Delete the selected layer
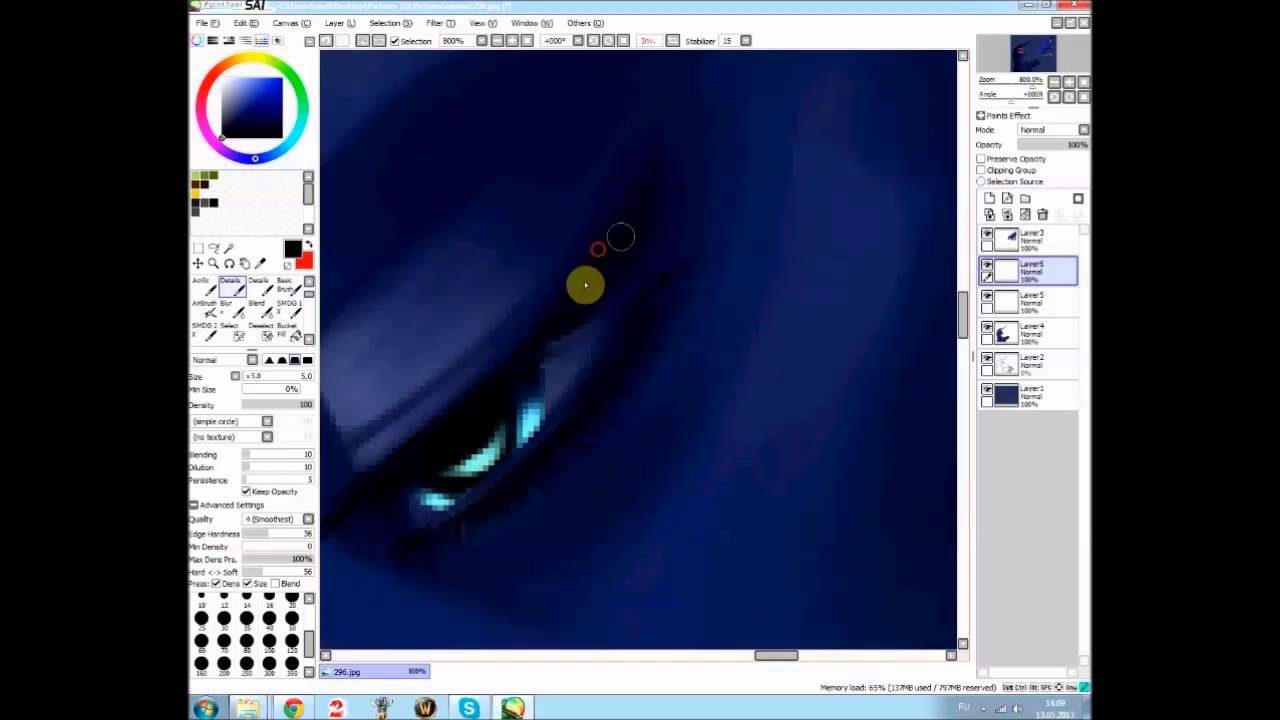The width and height of the screenshot is (1280, 720). [x=1043, y=214]
